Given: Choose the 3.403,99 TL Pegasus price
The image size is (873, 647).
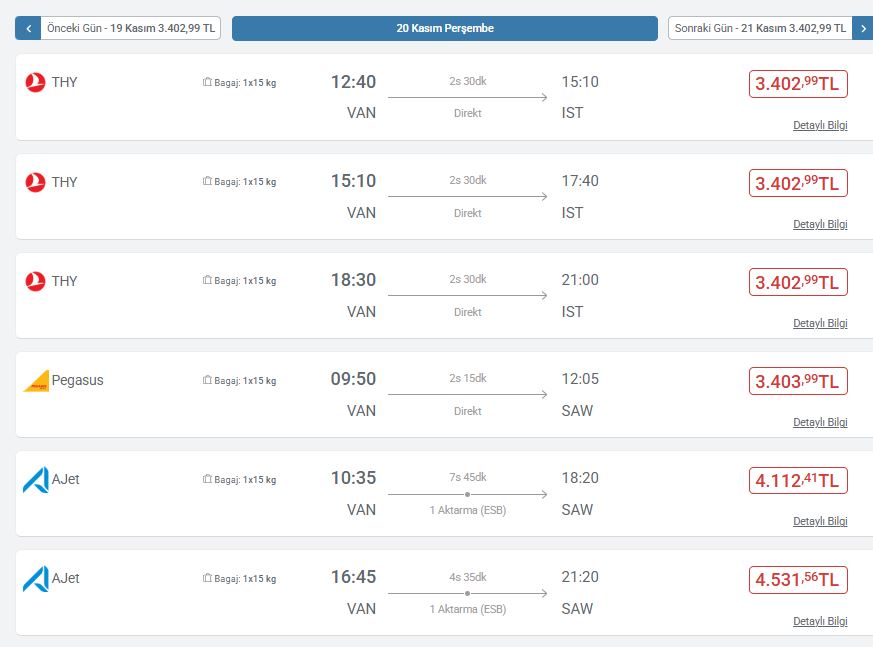Looking at the screenshot, I should click(x=798, y=381).
